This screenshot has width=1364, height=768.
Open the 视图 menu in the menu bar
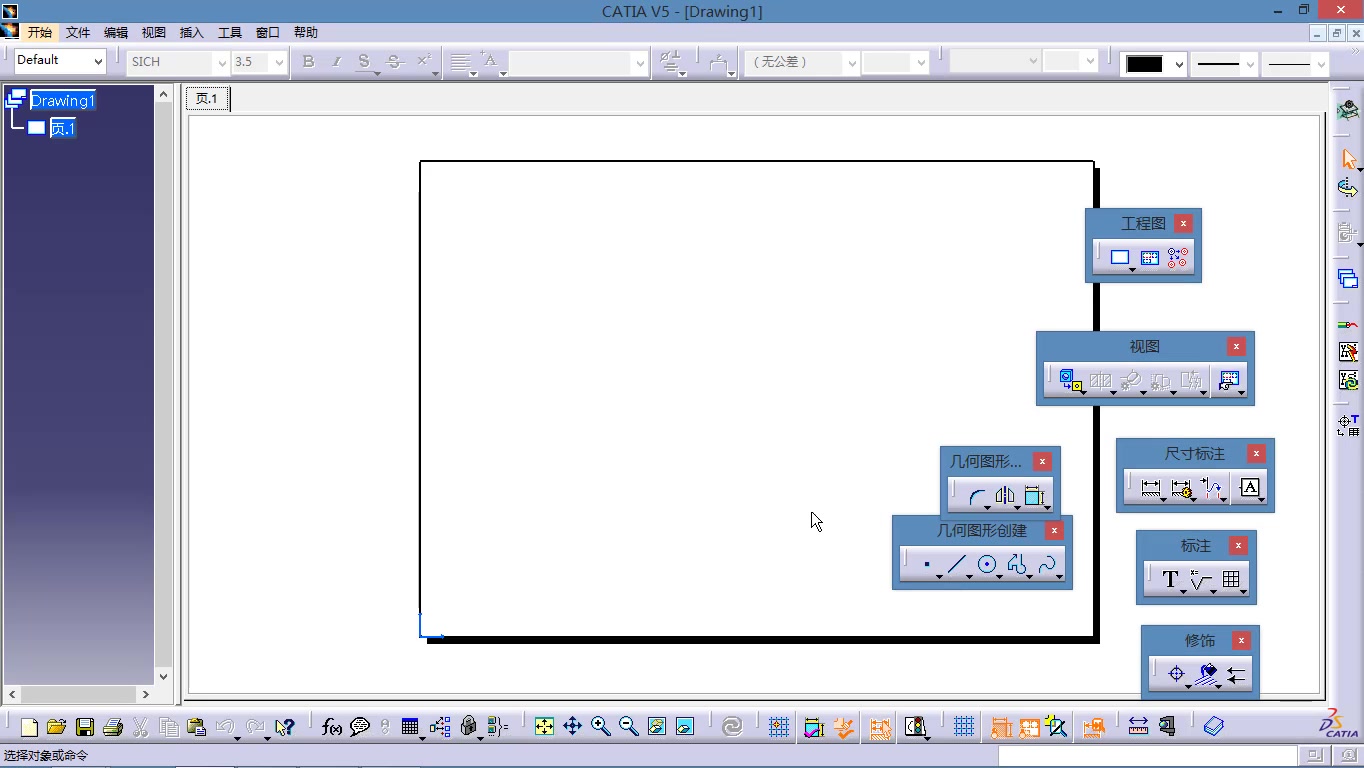(x=154, y=32)
